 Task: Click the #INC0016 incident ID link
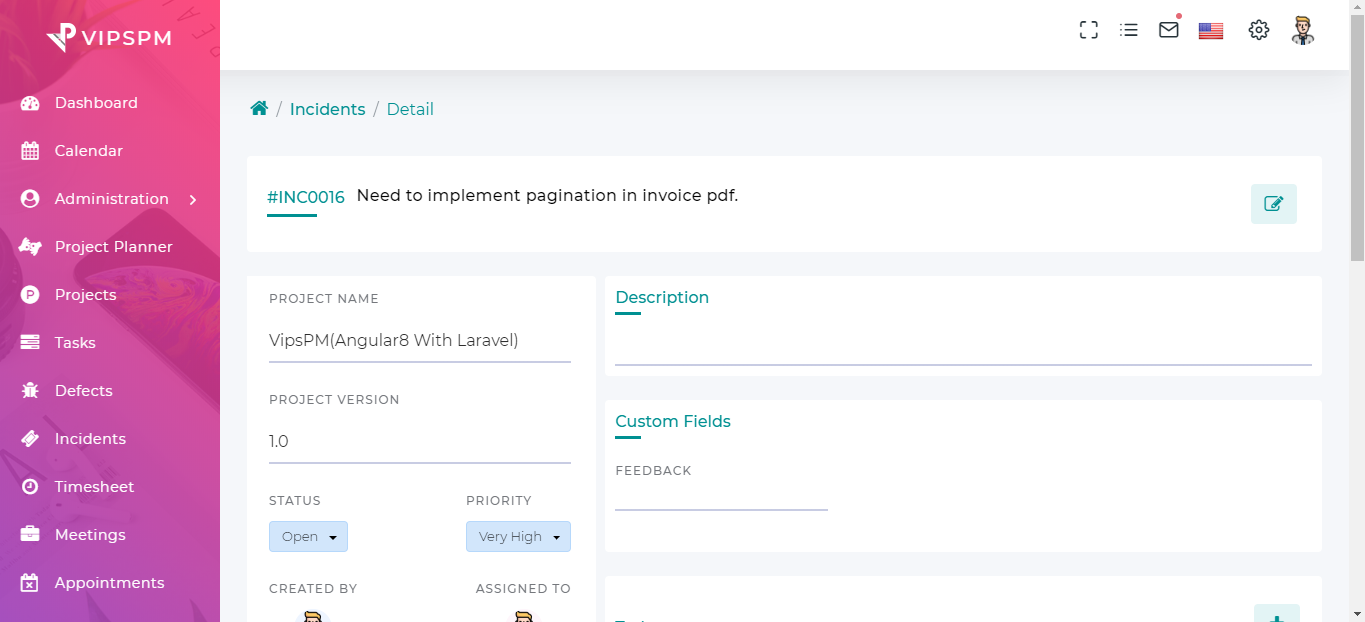point(305,197)
